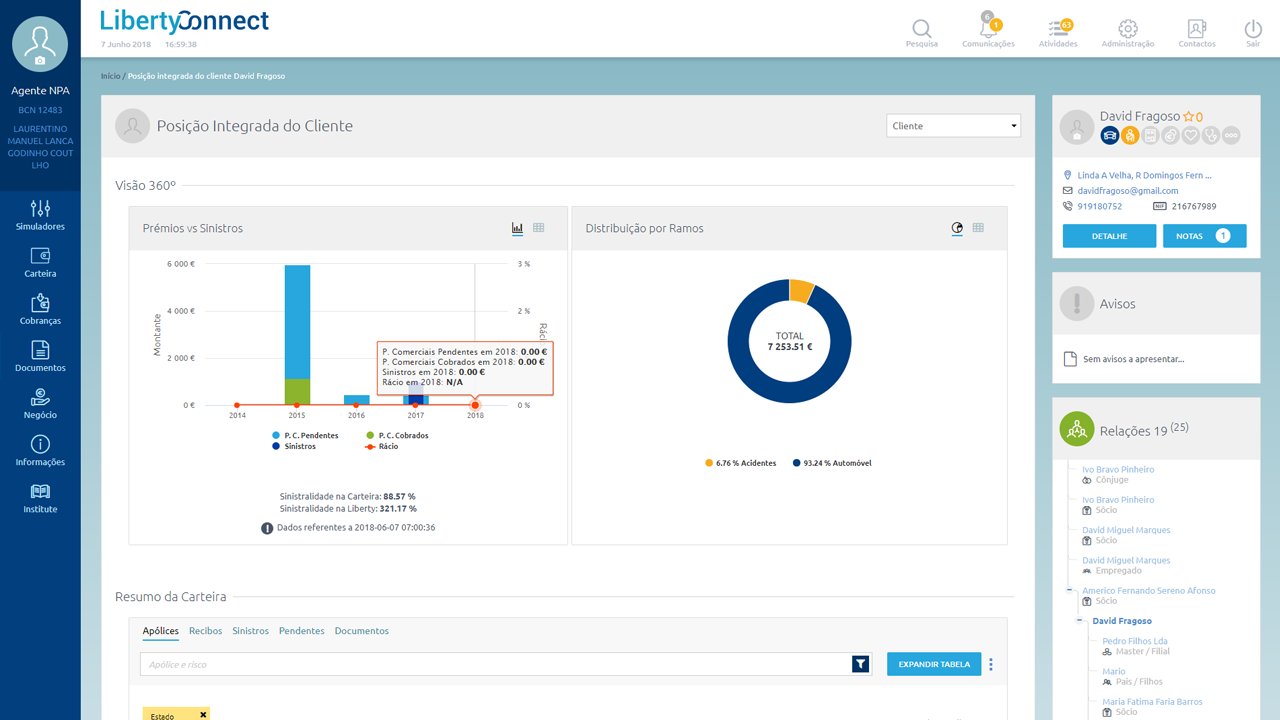Select the Apólices tab
Screen dimensions: 1280x720
pos(160,631)
